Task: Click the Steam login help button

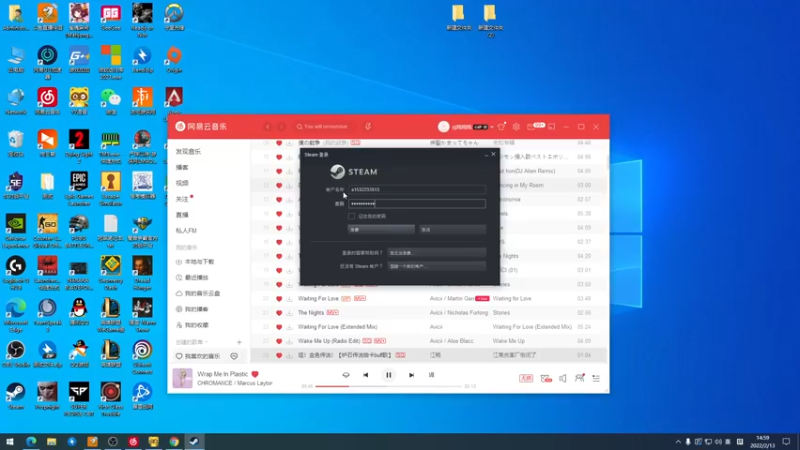Action: (437, 253)
